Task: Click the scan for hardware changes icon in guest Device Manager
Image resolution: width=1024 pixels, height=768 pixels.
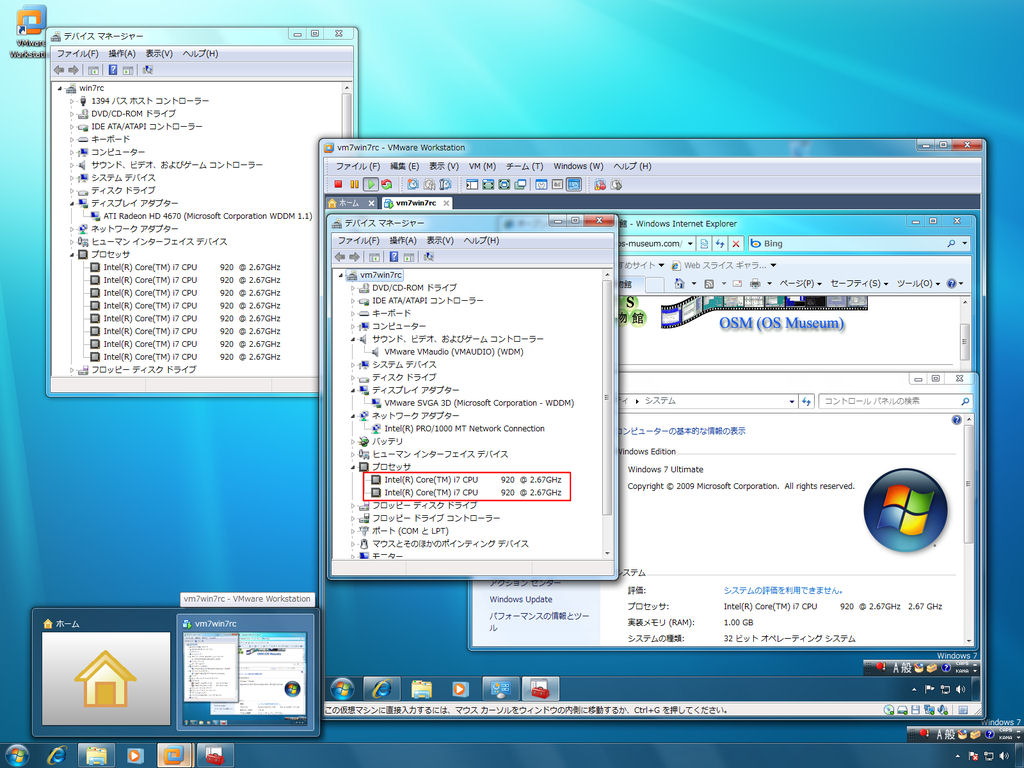Action: [x=428, y=257]
